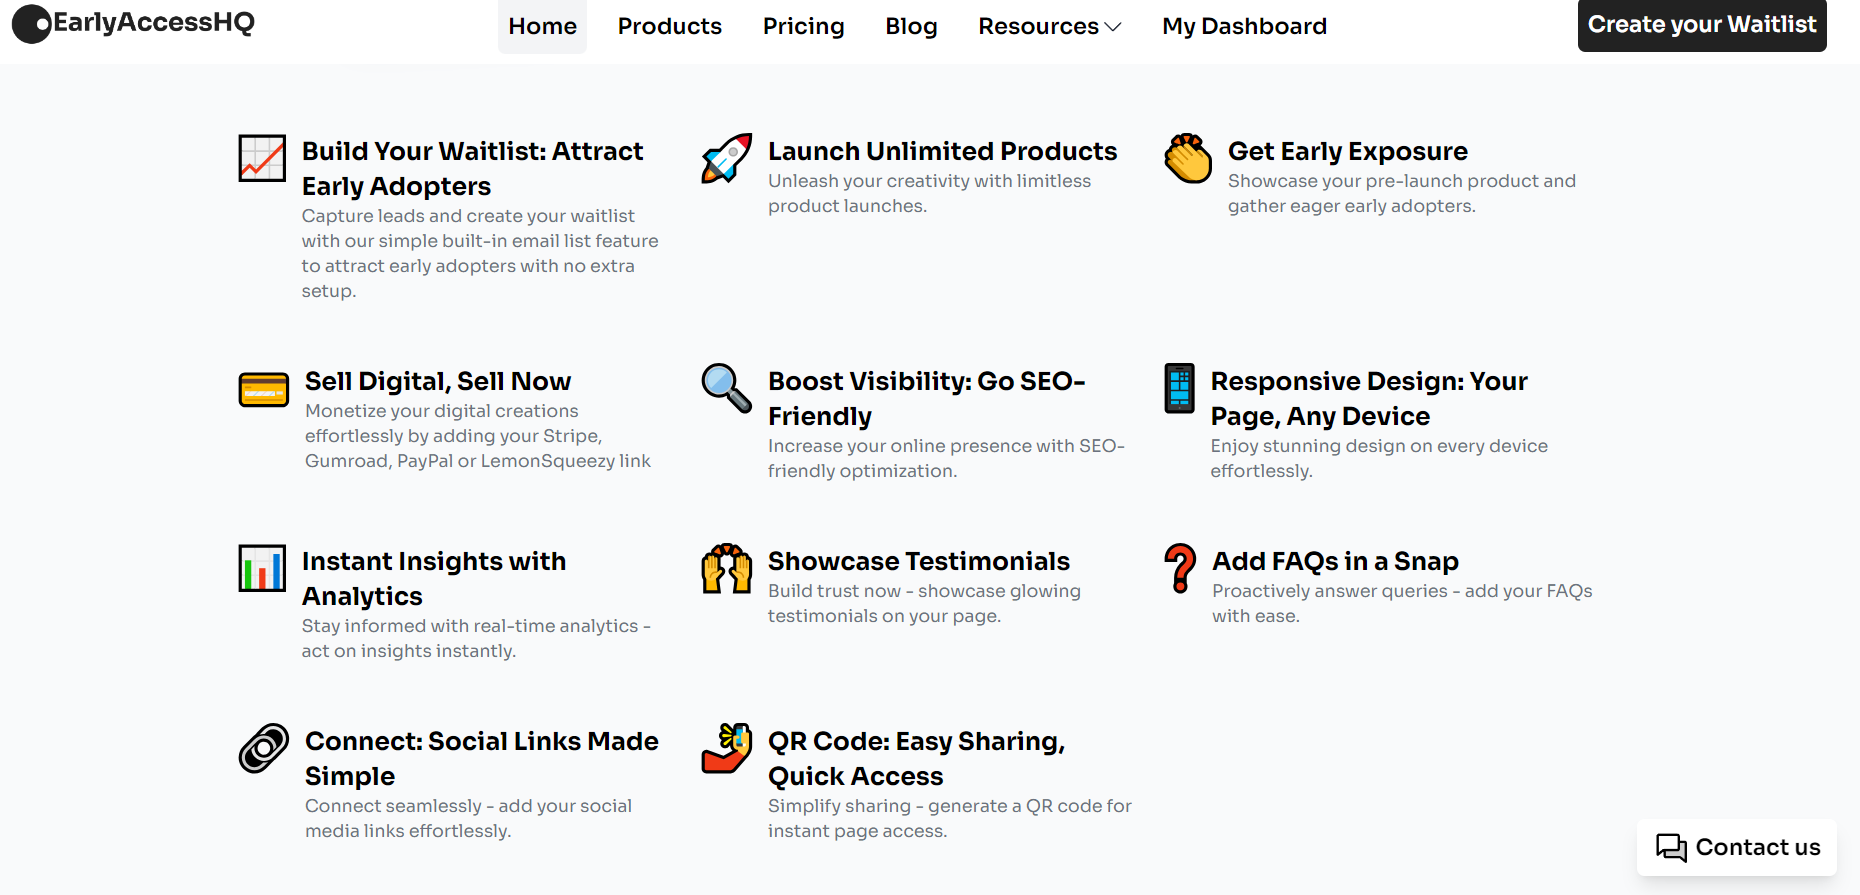1860x895 pixels.
Task: Click the heading Launch Unlimited Products
Action: tap(942, 151)
